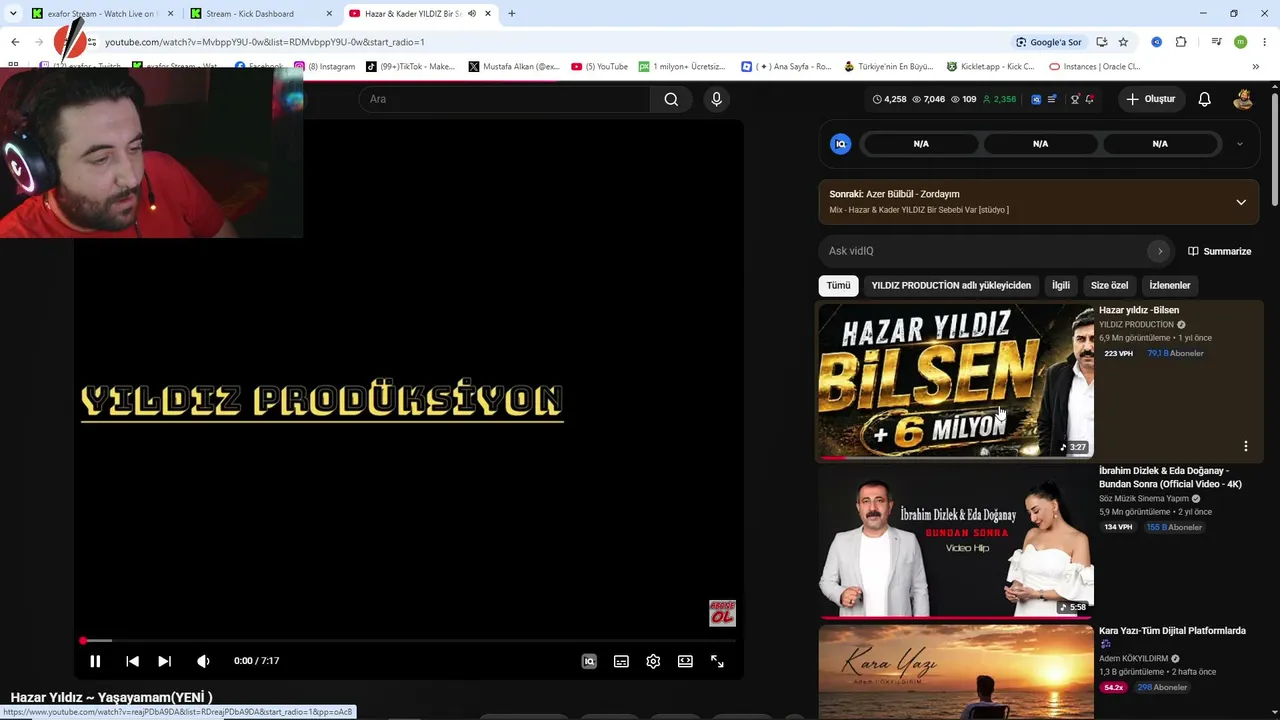This screenshot has height=720, width=1280.
Task: Mute the Hazar & Kader YILDIZ tab audio
Action: point(472,14)
